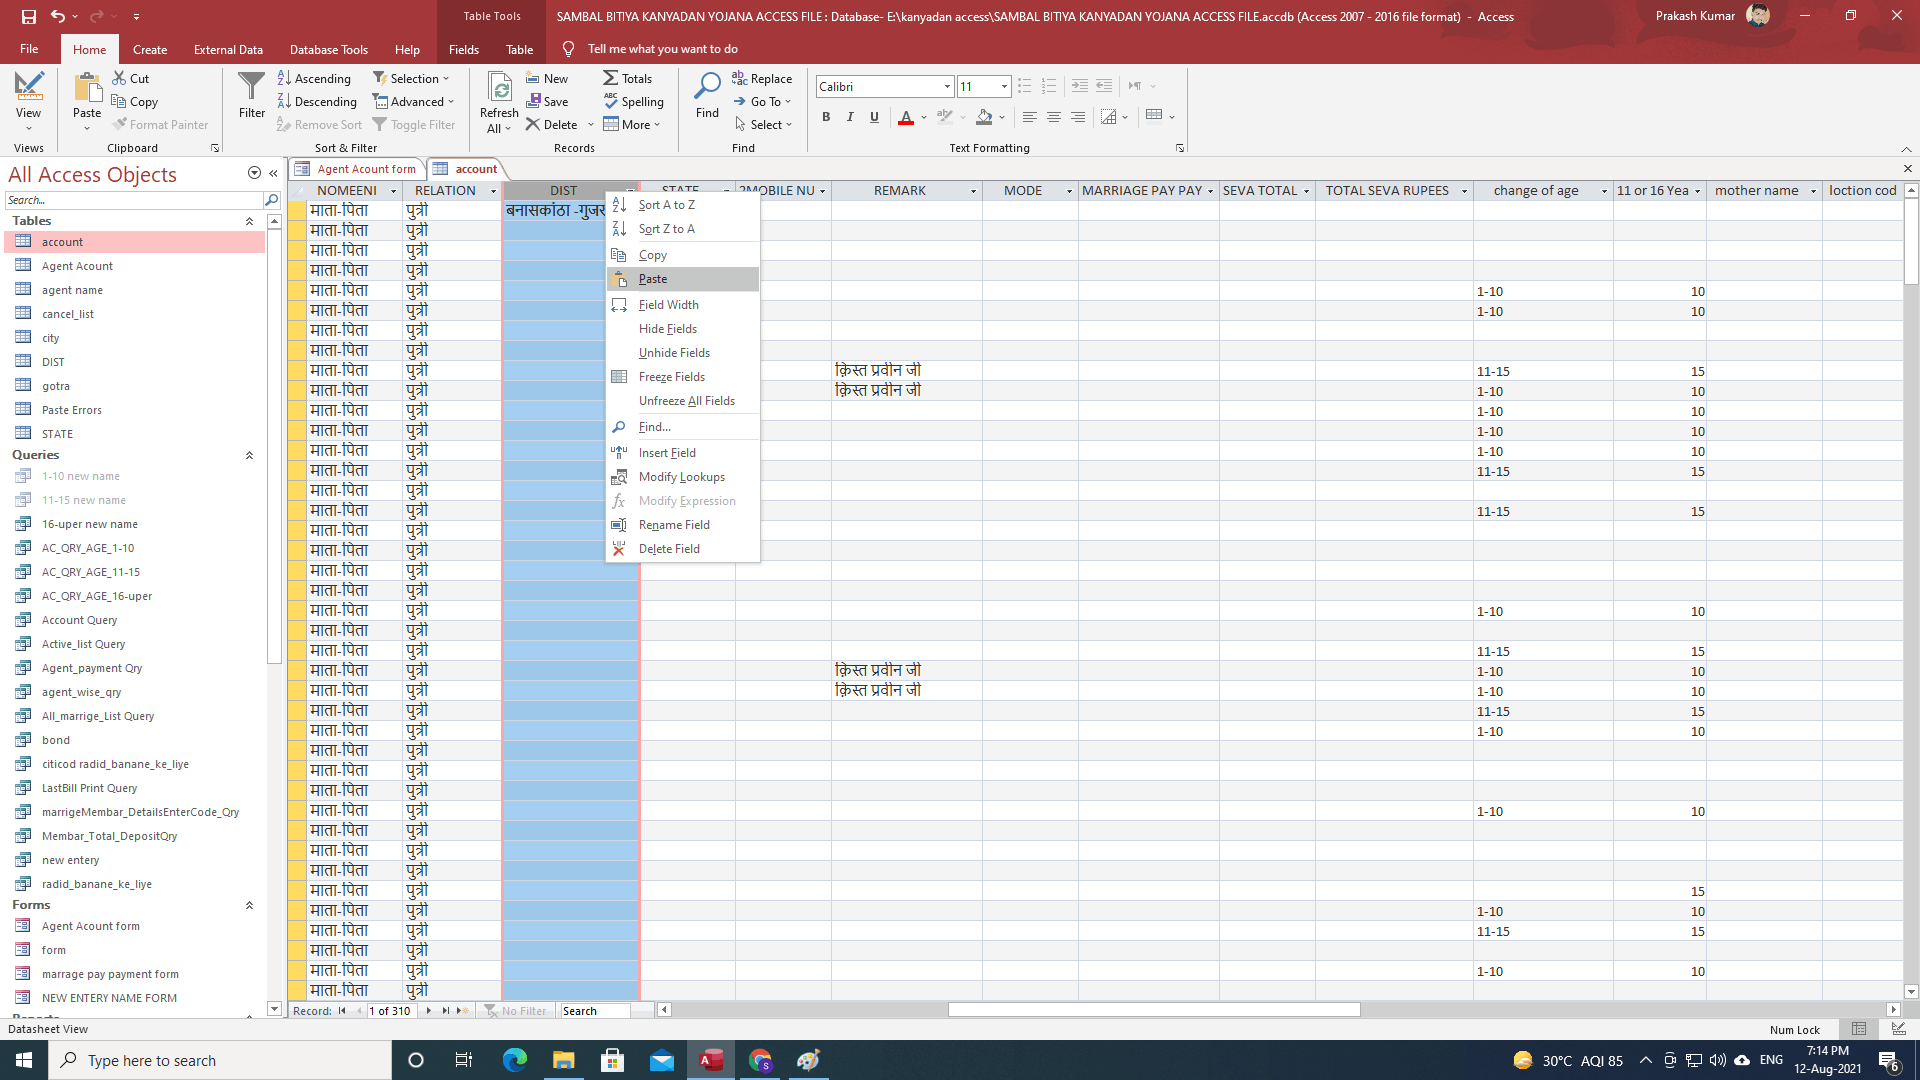This screenshot has width=1920, height=1080.
Task: Click the Save record icon
Action: (x=534, y=101)
